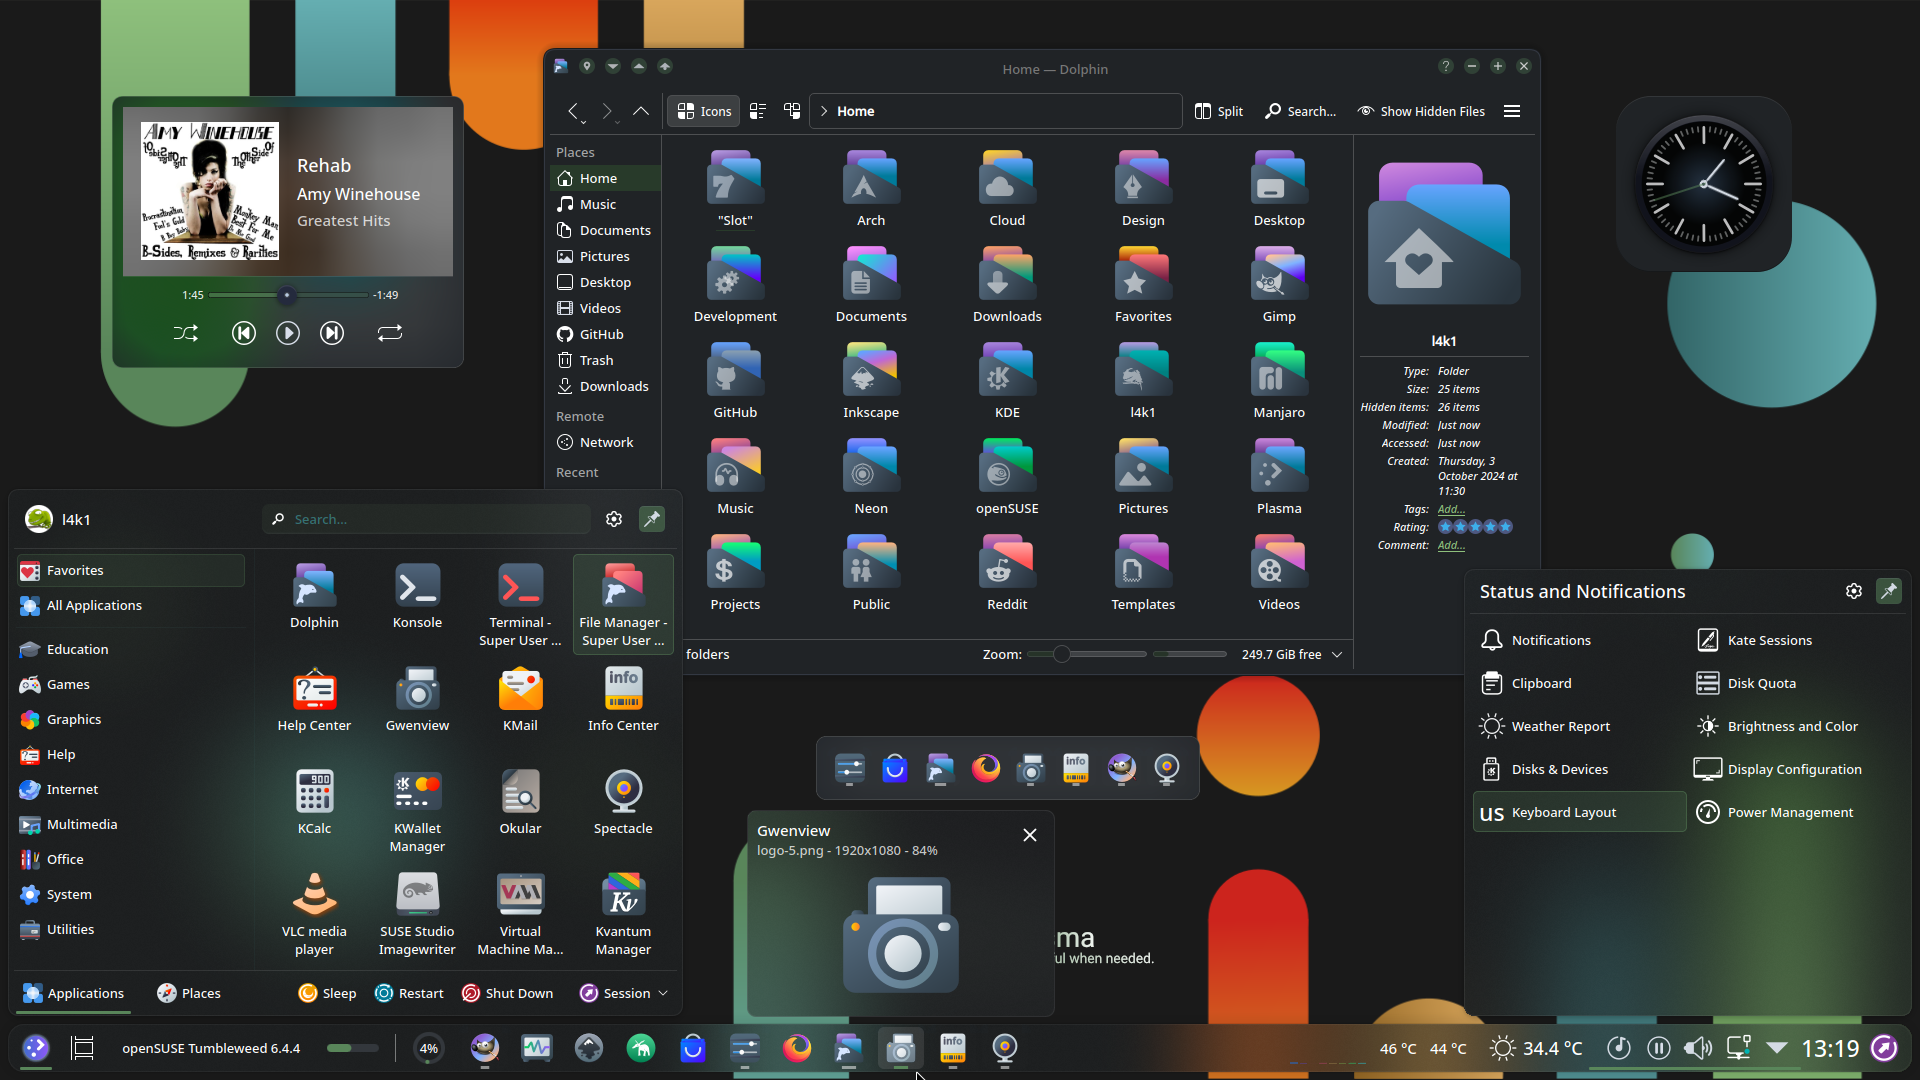
Task: Switch Dolphin to details tree view
Action: [x=792, y=111]
